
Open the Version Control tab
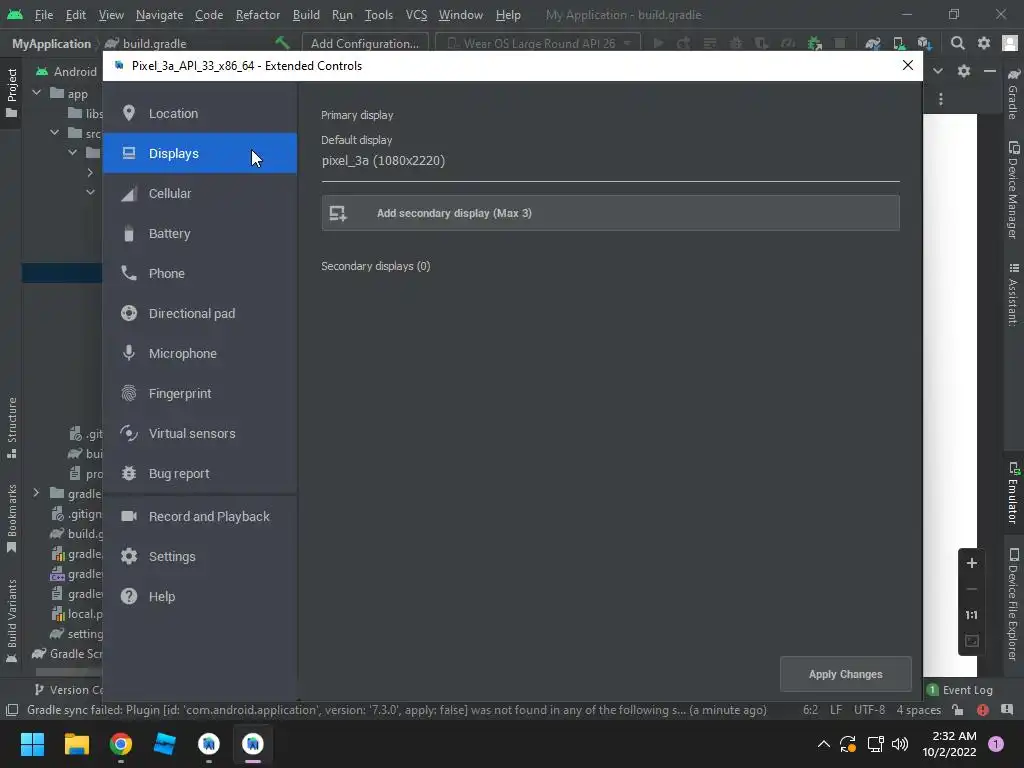tap(68, 690)
